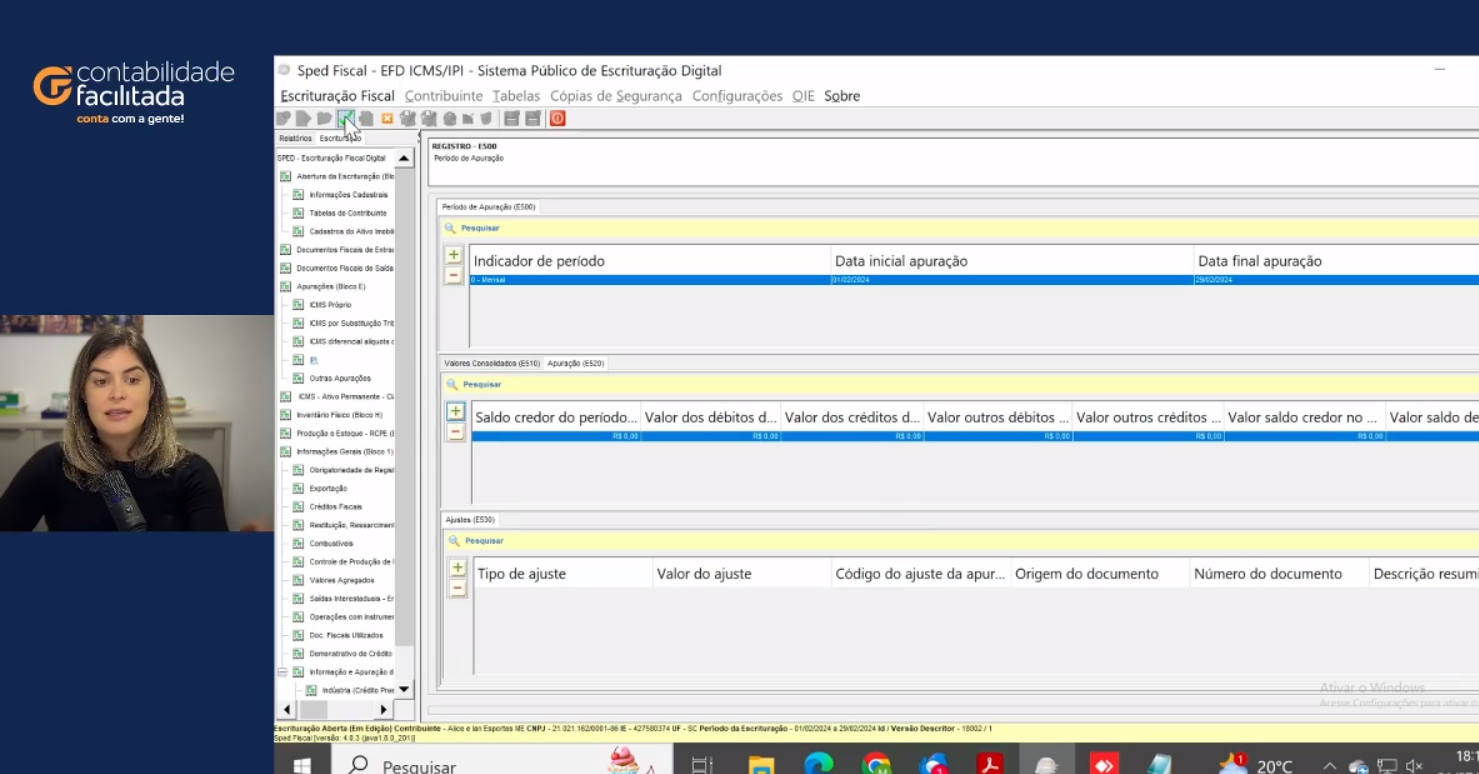Screen dimensions: 1479x774
Task: Click the icon next to Outras Apurações
Action: tap(298, 378)
